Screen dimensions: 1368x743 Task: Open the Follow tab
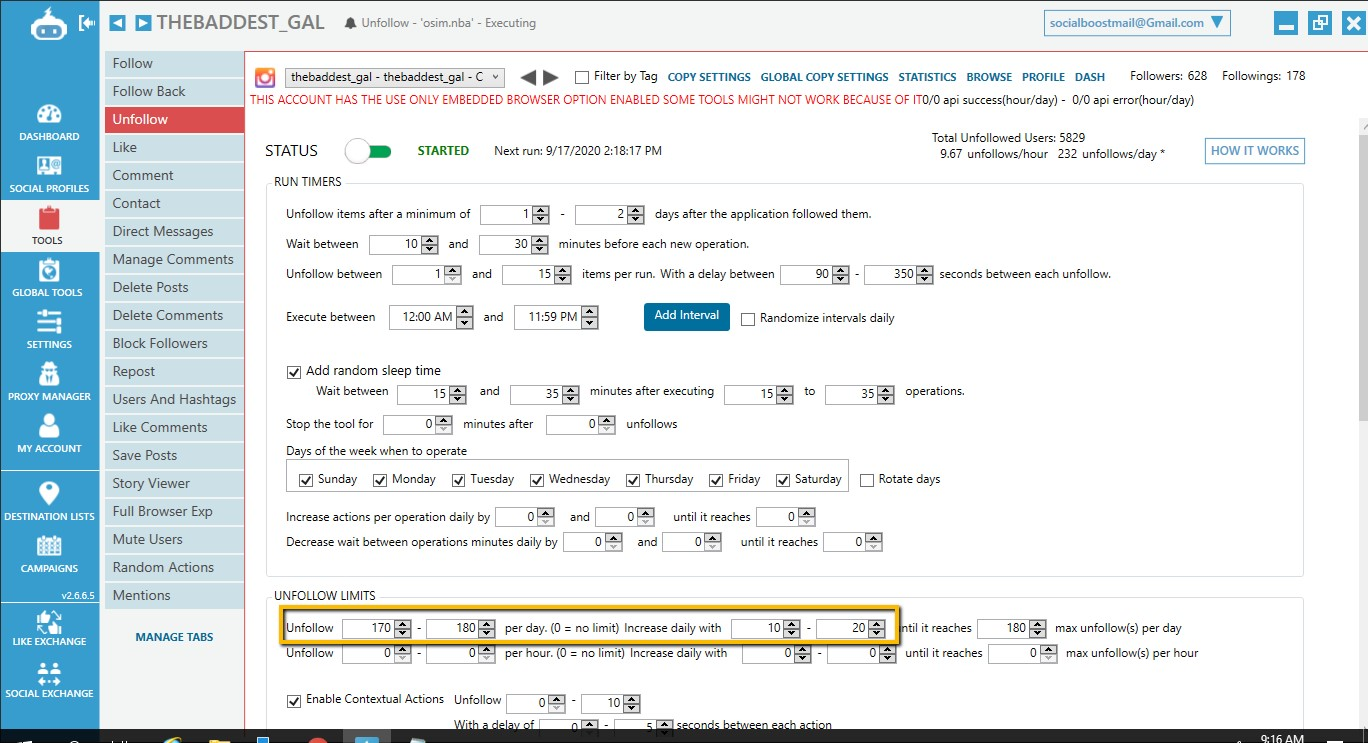(174, 63)
